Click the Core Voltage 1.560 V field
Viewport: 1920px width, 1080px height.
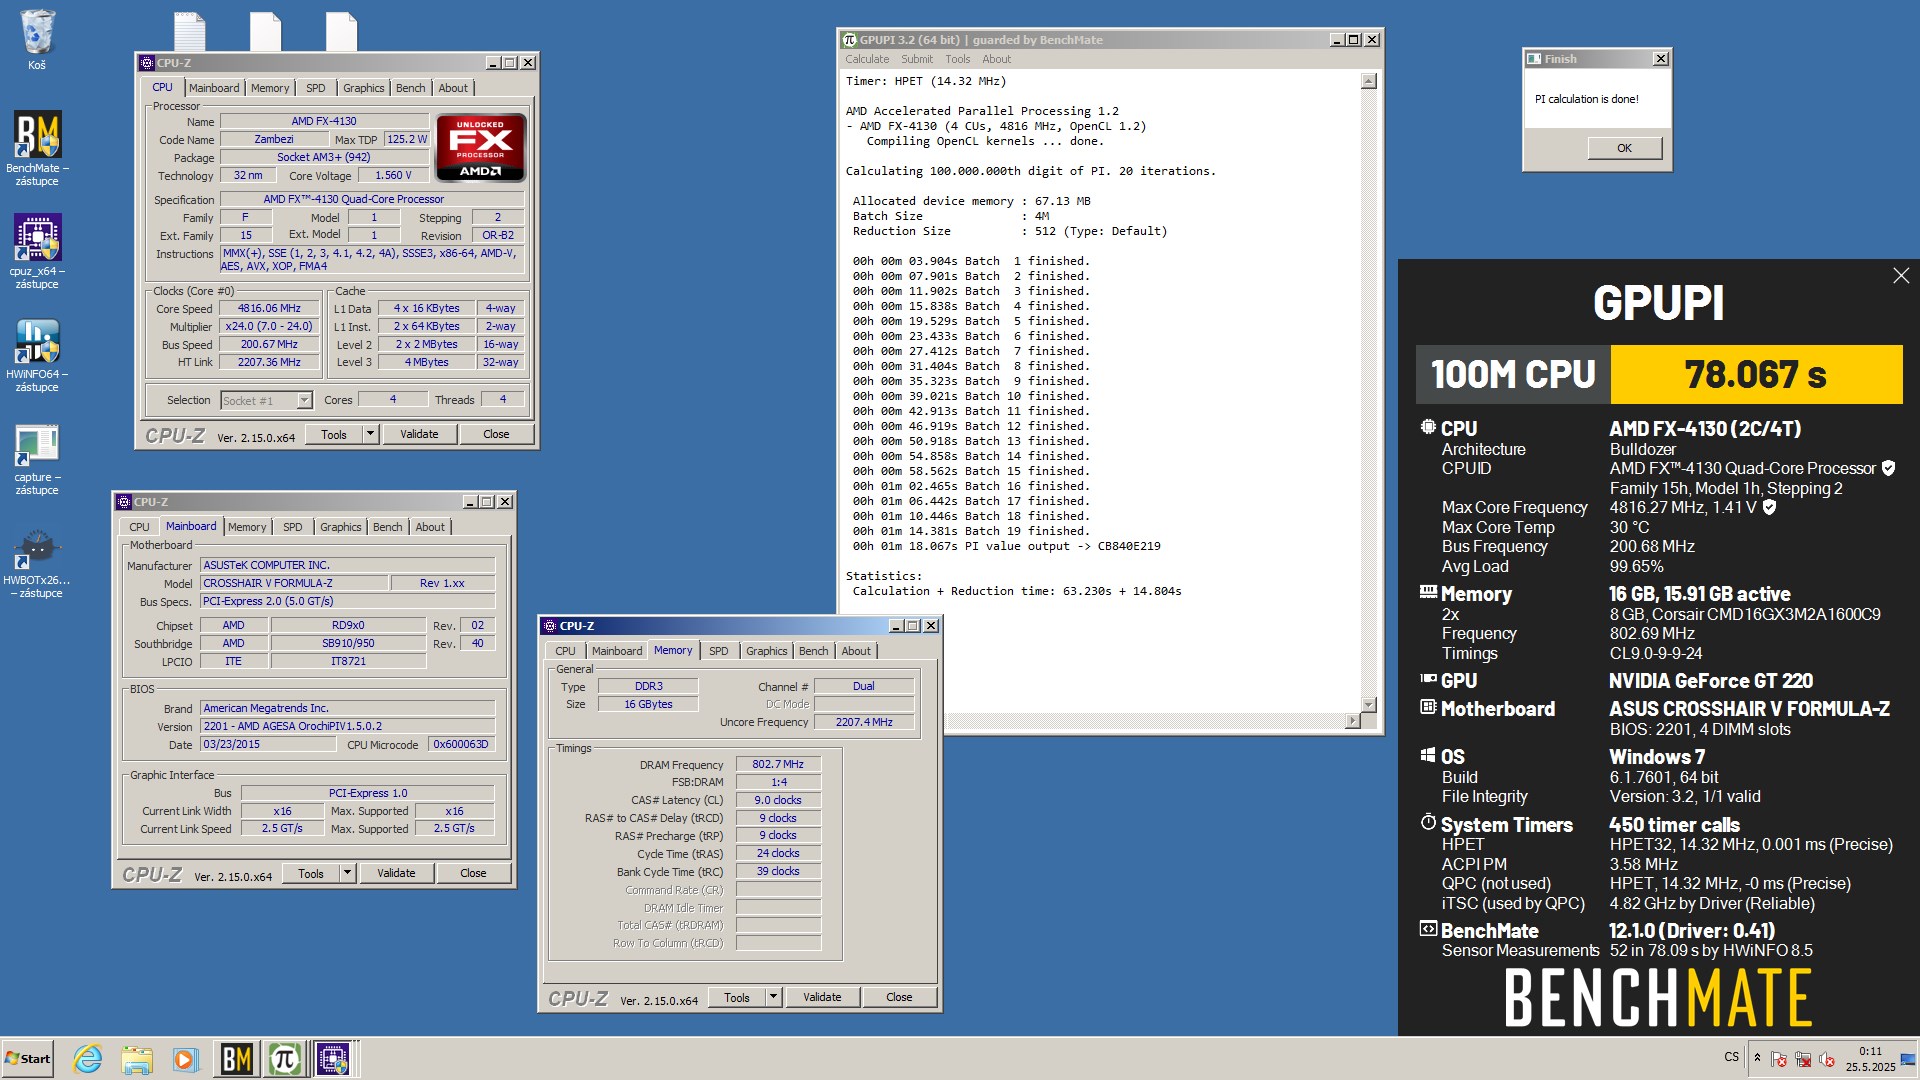[393, 175]
